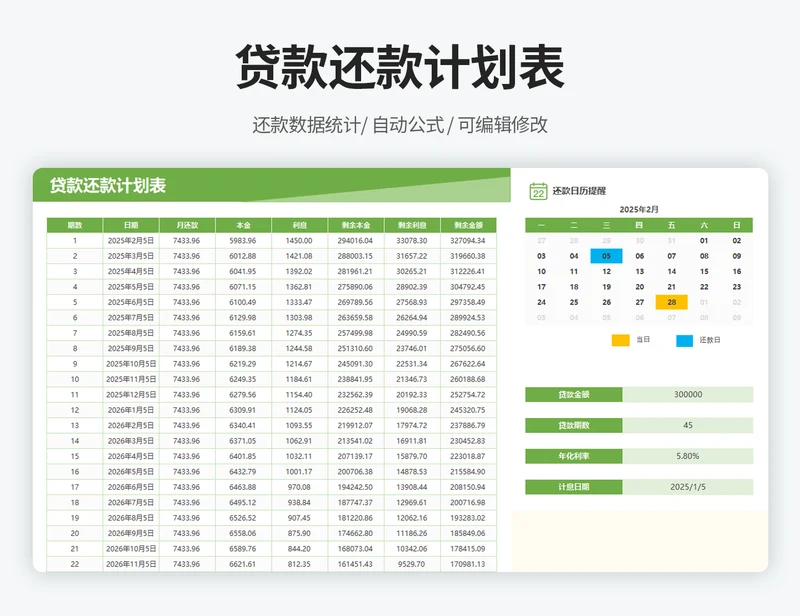
Task: Select remaining interest cell 9529.70
Action: pos(412,564)
